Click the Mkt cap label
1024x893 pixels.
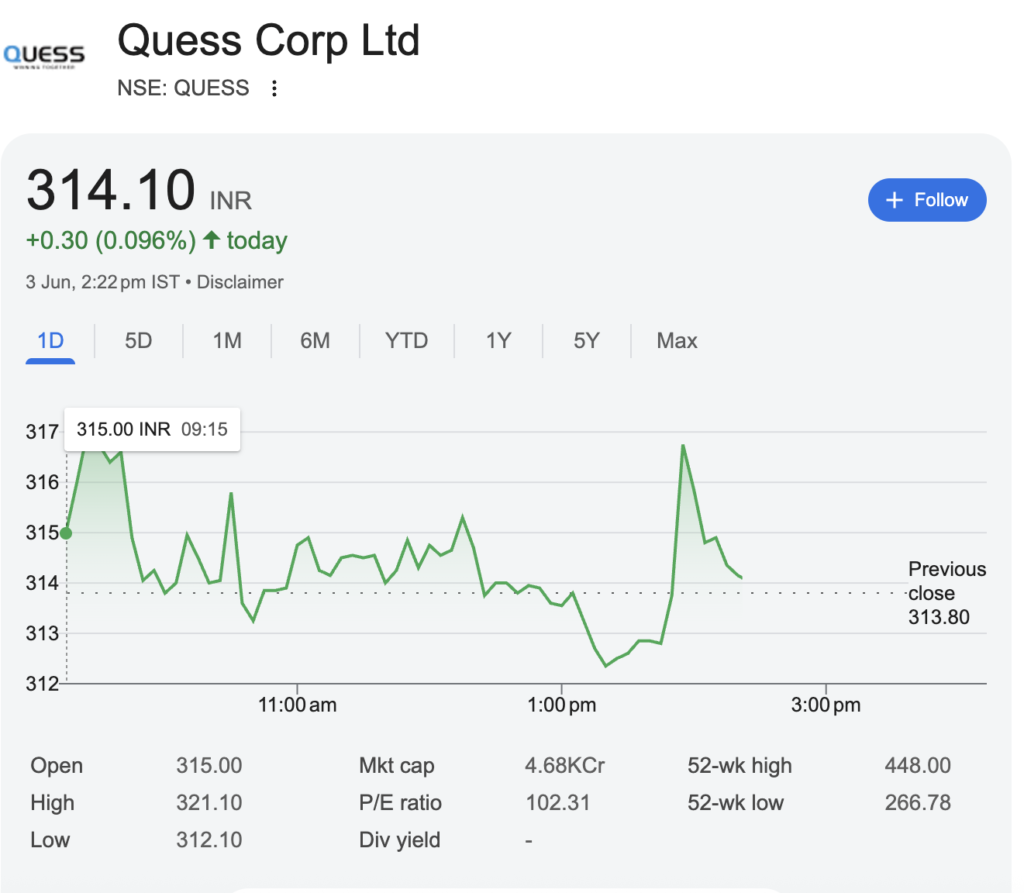[396, 766]
